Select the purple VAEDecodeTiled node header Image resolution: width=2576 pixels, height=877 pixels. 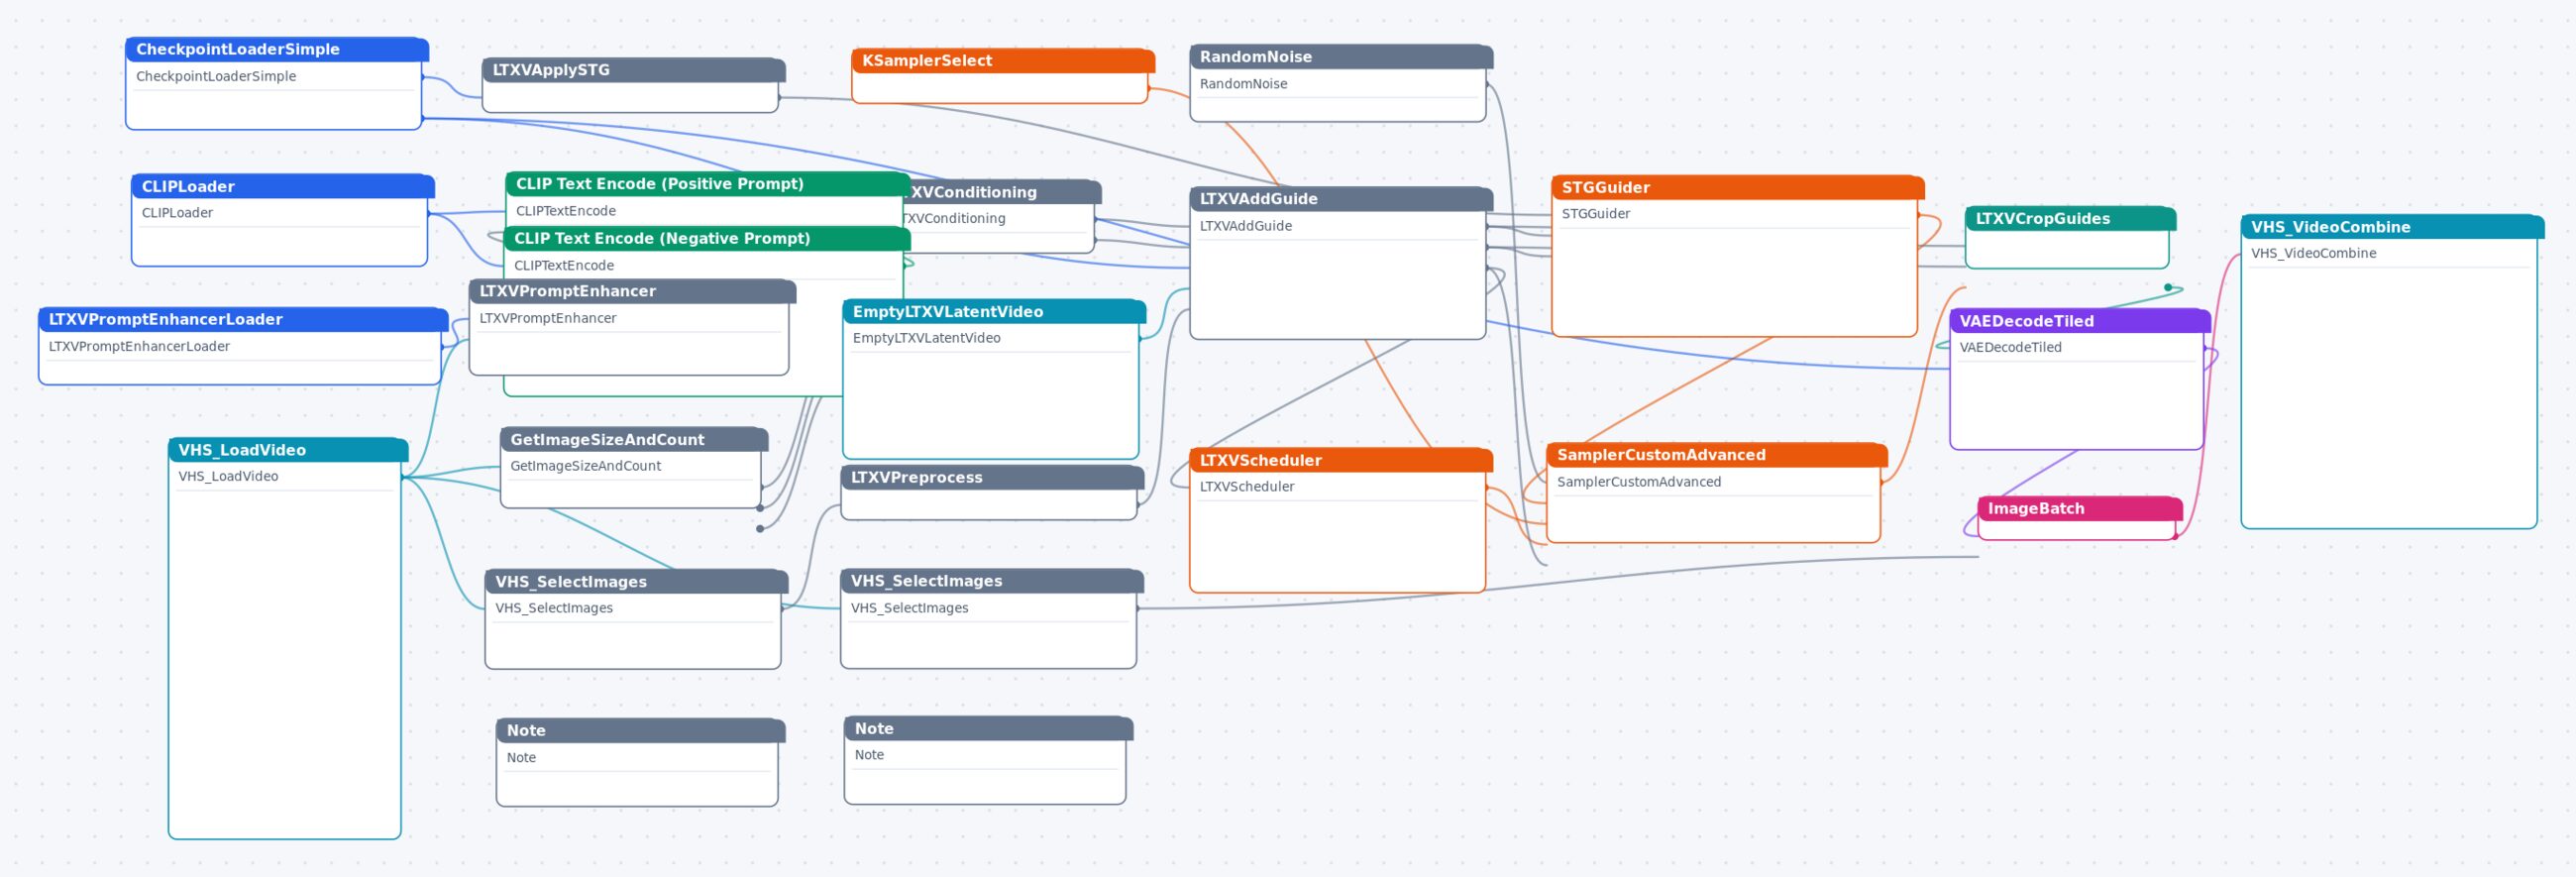click(2080, 321)
